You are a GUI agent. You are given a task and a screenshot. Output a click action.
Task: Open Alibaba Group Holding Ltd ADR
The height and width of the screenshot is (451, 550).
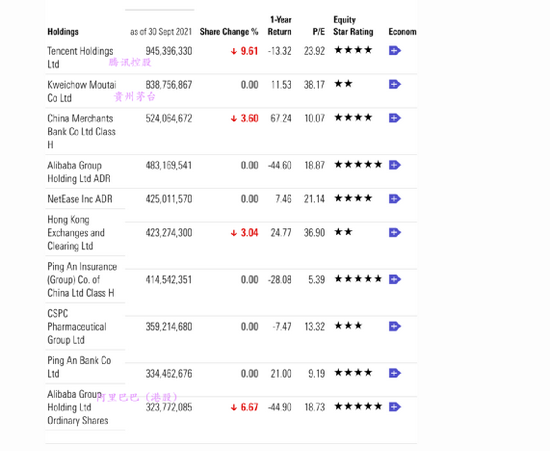pyautogui.click(x=79, y=172)
